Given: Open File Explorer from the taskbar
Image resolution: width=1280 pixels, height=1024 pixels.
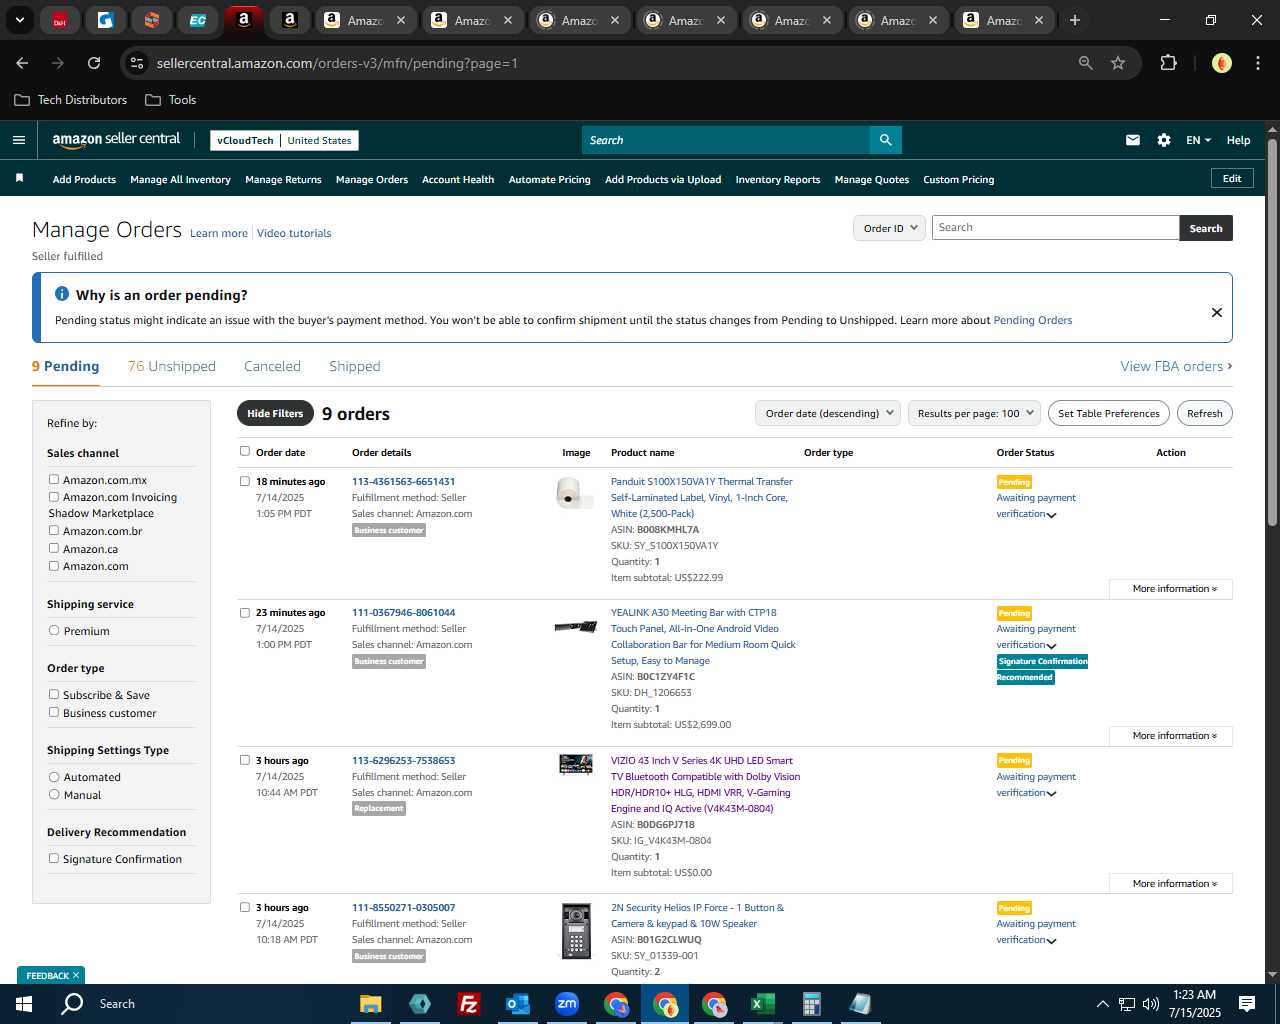Looking at the screenshot, I should pos(370,1004).
